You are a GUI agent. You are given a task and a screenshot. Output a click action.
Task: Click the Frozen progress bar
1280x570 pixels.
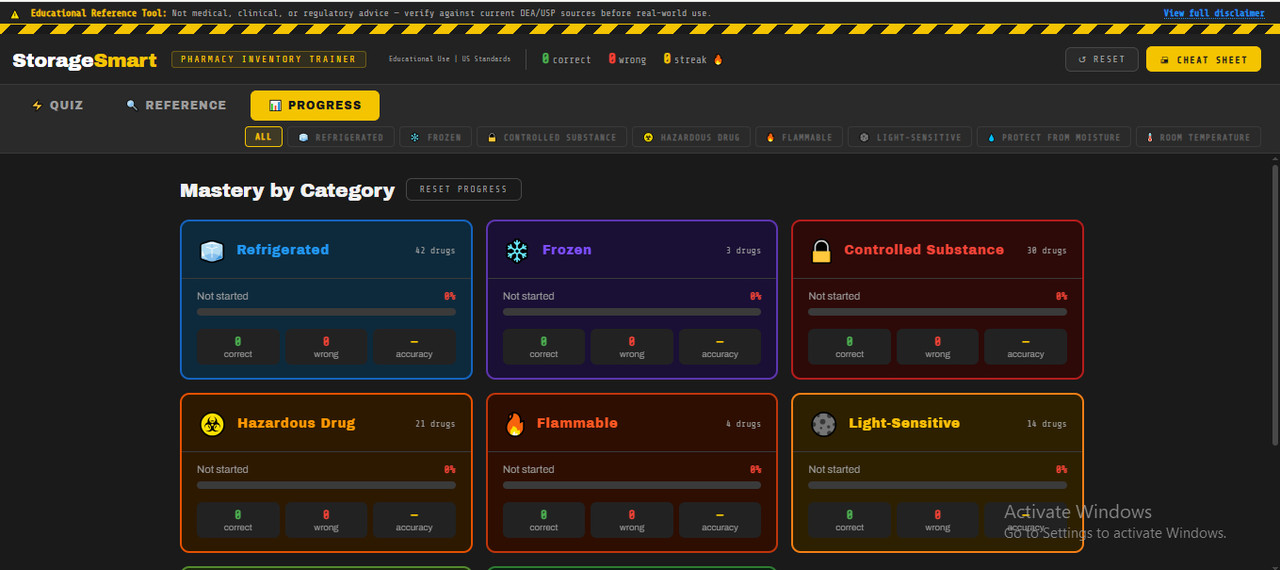click(632, 312)
